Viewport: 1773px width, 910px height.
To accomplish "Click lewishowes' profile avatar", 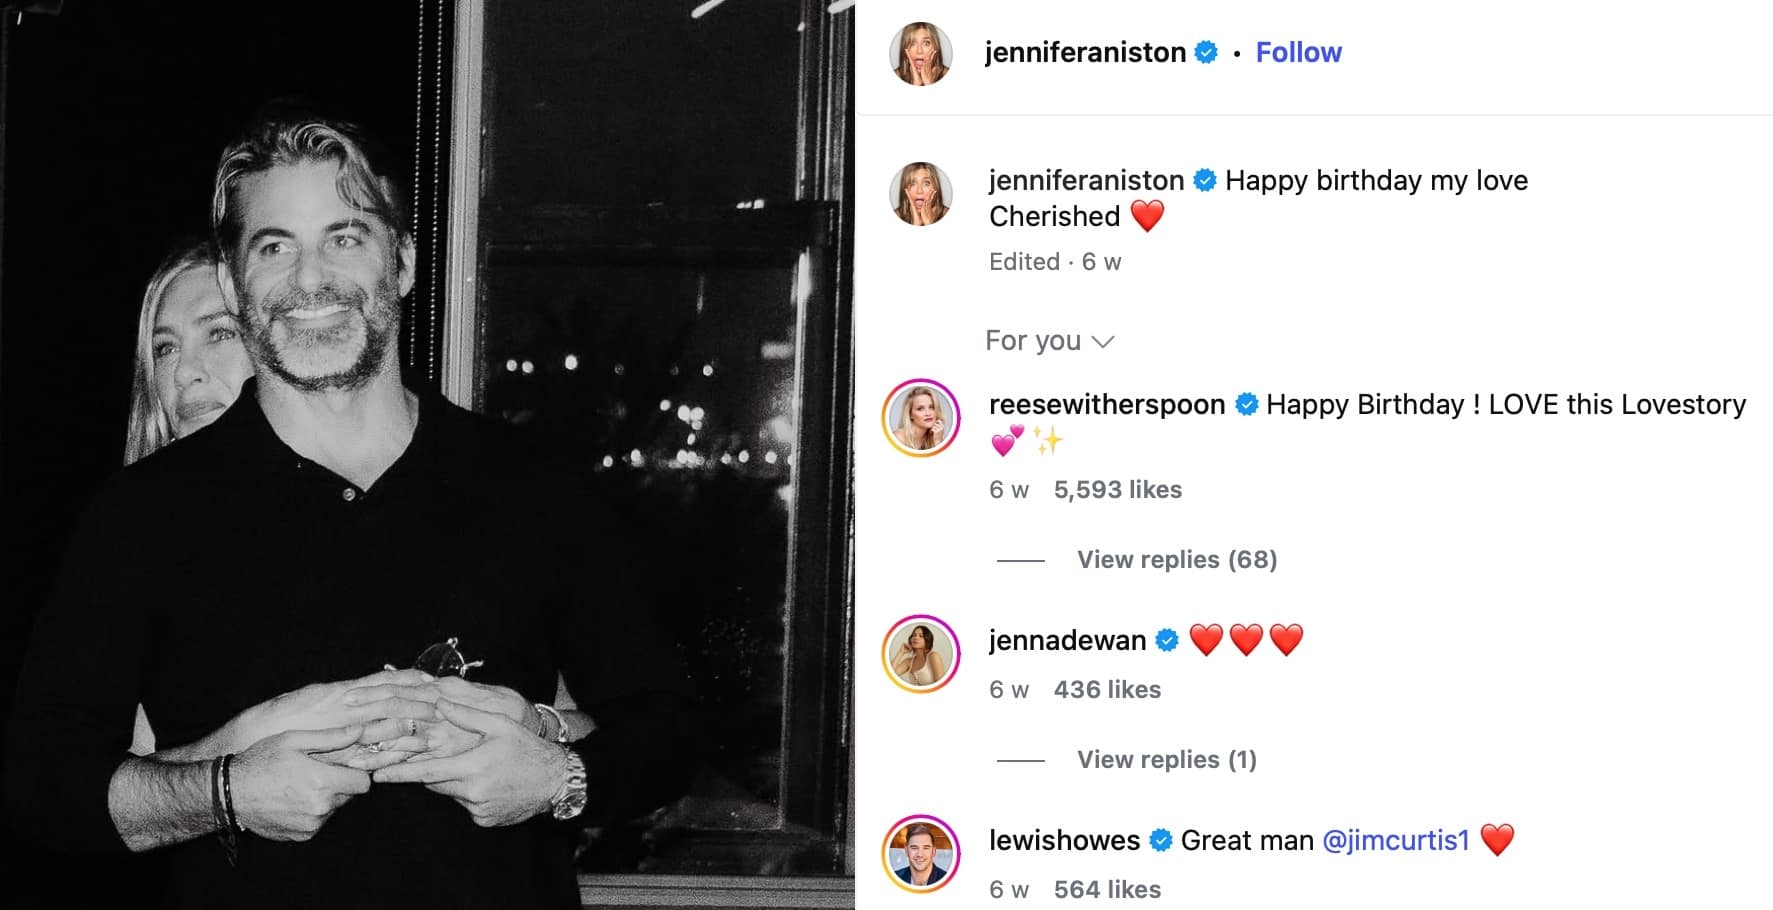I will (921, 853).
